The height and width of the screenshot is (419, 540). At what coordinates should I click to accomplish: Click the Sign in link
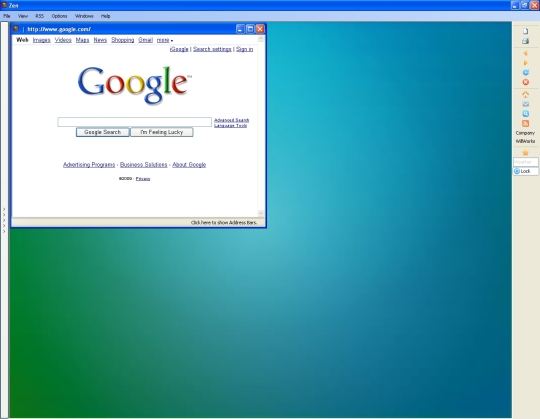click(x=245, y=49)
